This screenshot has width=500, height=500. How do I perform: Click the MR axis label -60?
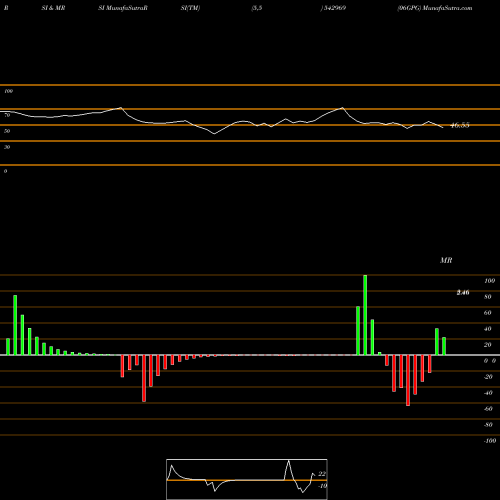coord(488,409)
